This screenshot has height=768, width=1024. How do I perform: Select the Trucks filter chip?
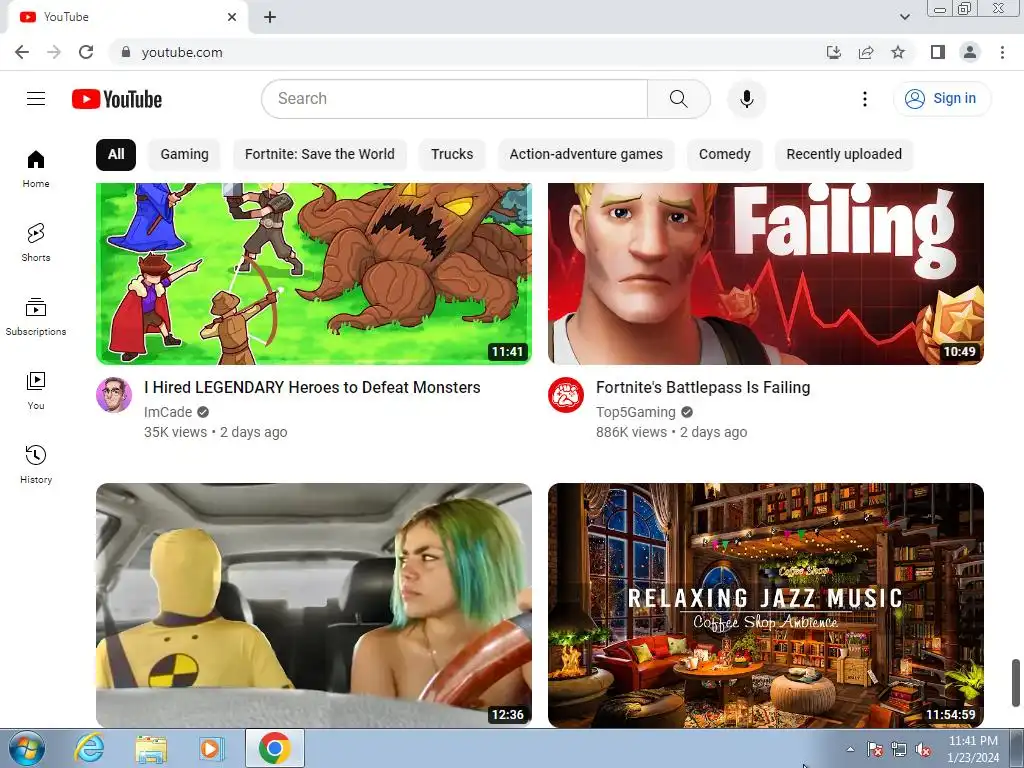point(452,154)
